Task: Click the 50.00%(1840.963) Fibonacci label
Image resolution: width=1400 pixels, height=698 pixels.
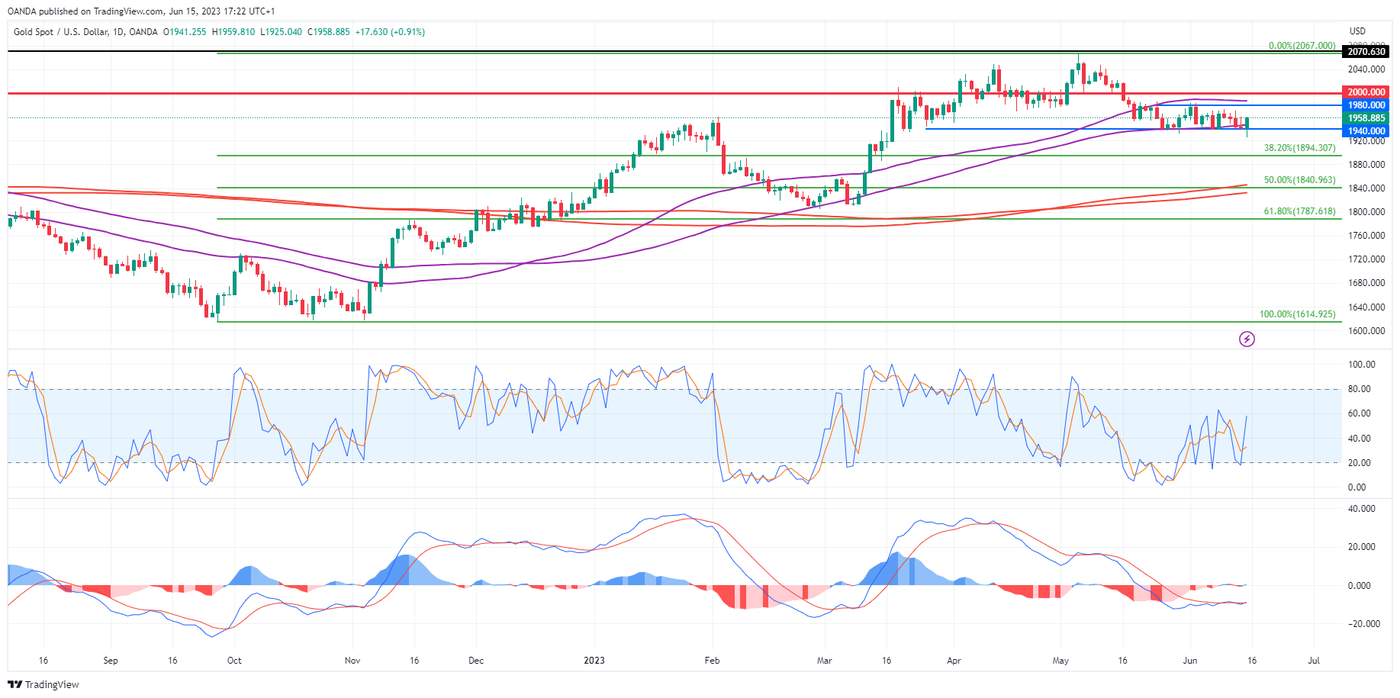Action: 1299,180
